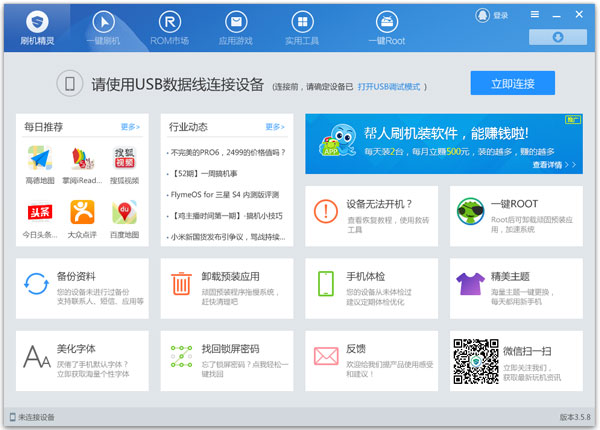Open the 找回锁屏密码 card title
This screenshot has height=430, width=600.
tap(230, 349)
